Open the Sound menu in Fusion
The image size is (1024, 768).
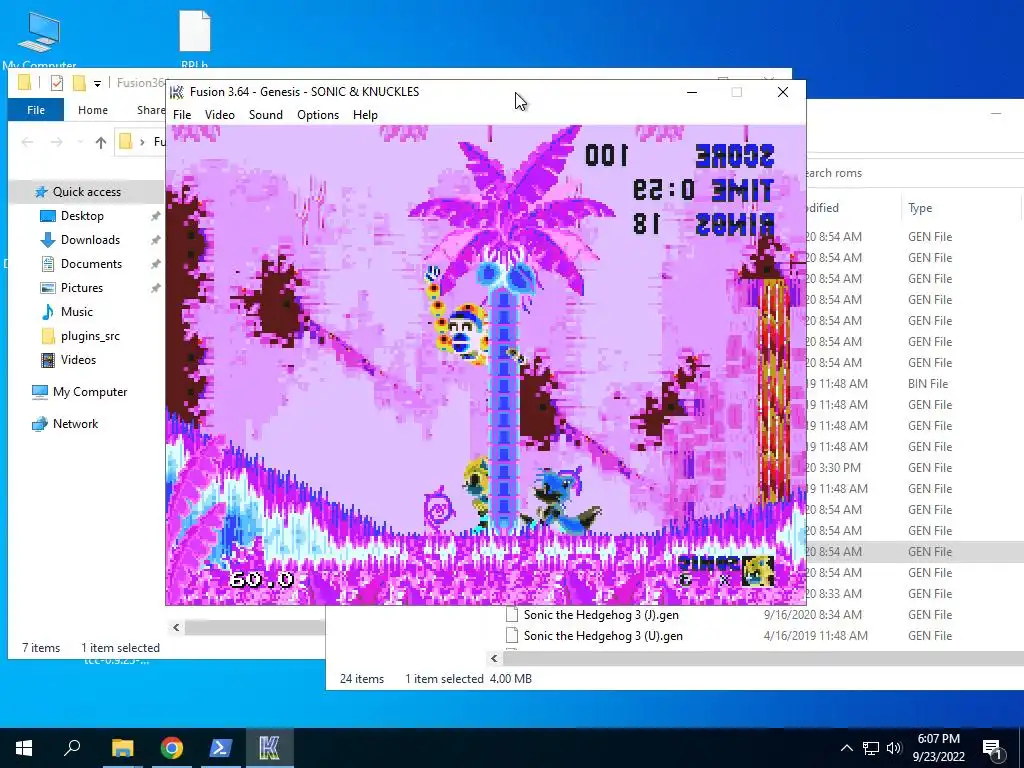point(265,115)
